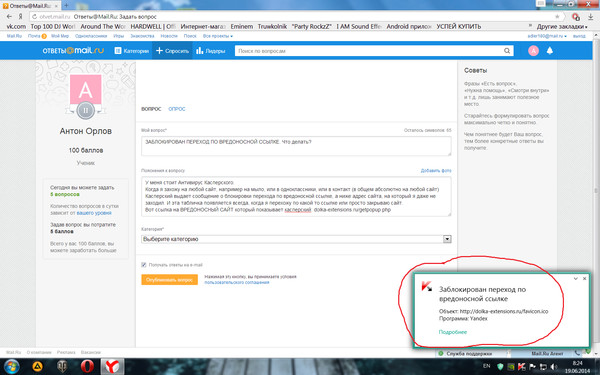
Task: Click the user name Антон Орлов
Action: (86, 131)
